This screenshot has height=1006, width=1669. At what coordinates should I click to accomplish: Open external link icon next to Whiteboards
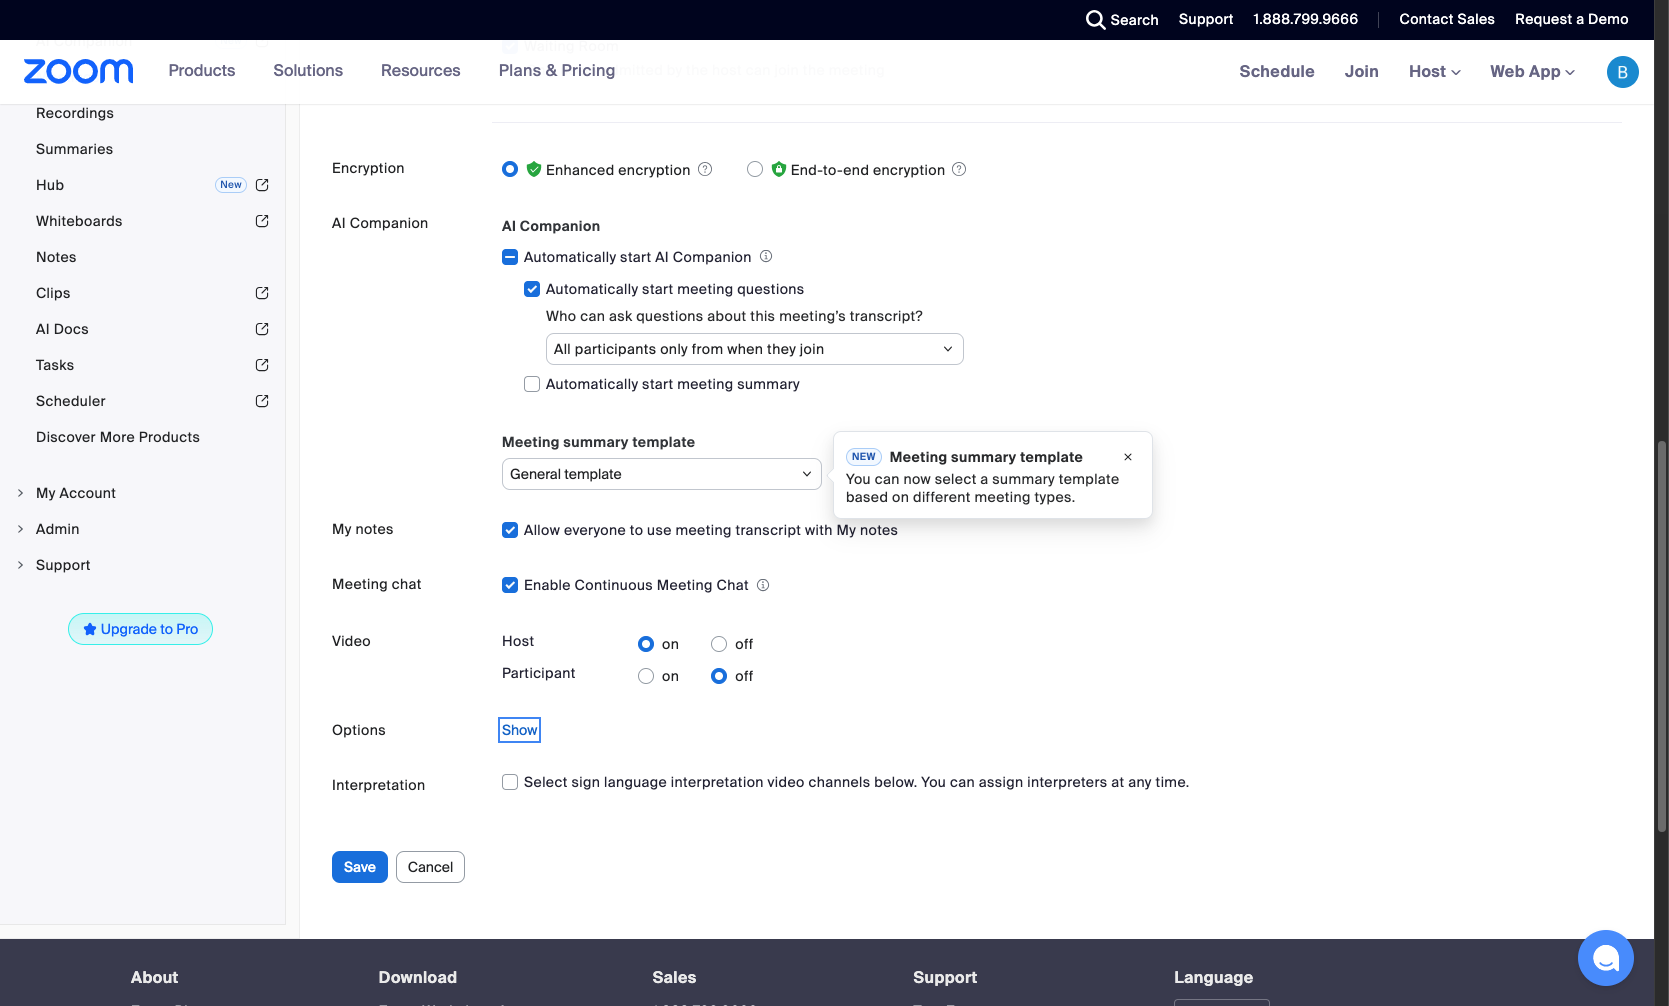click(x=262, y=221)
